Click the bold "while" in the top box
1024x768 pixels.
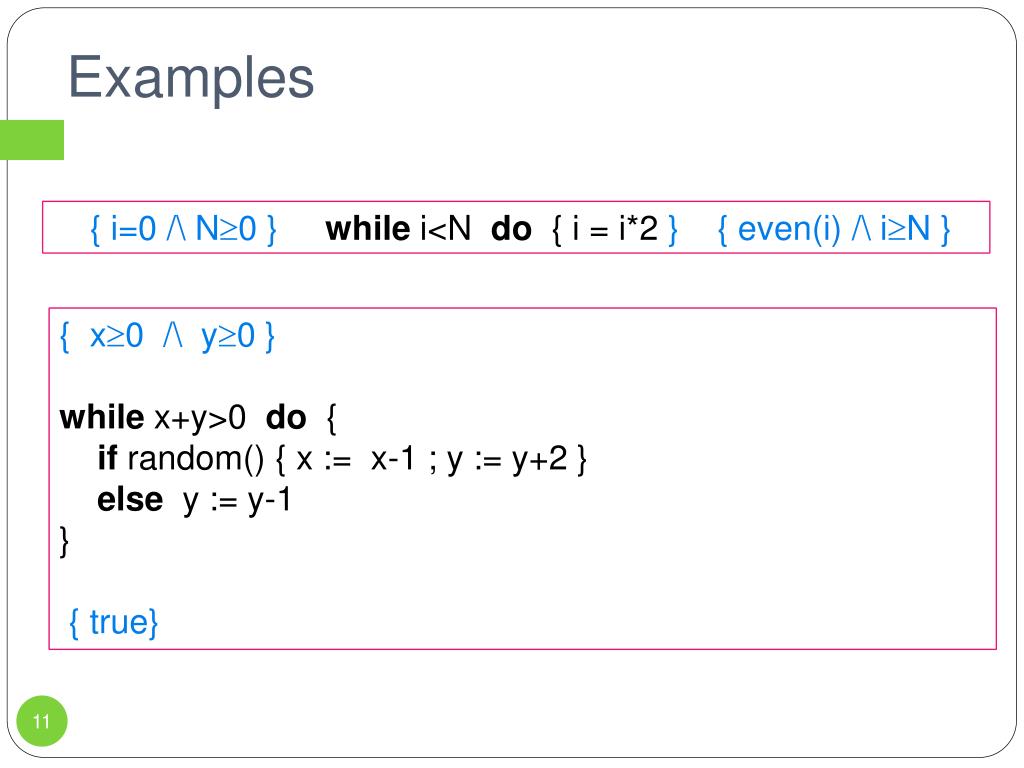[x=369, y=229]
